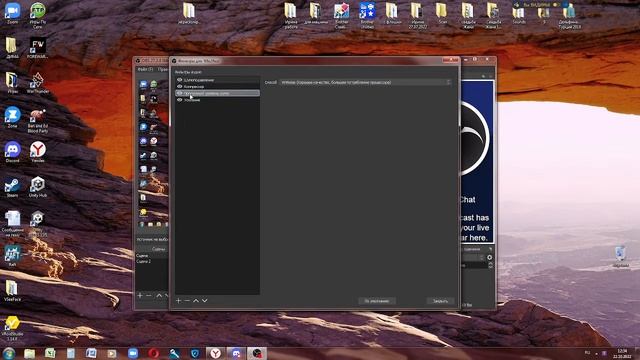Viewport: 640px width, 360px height.
Task: Move scene up in OBS scenes panel
Action: (159, 295)
